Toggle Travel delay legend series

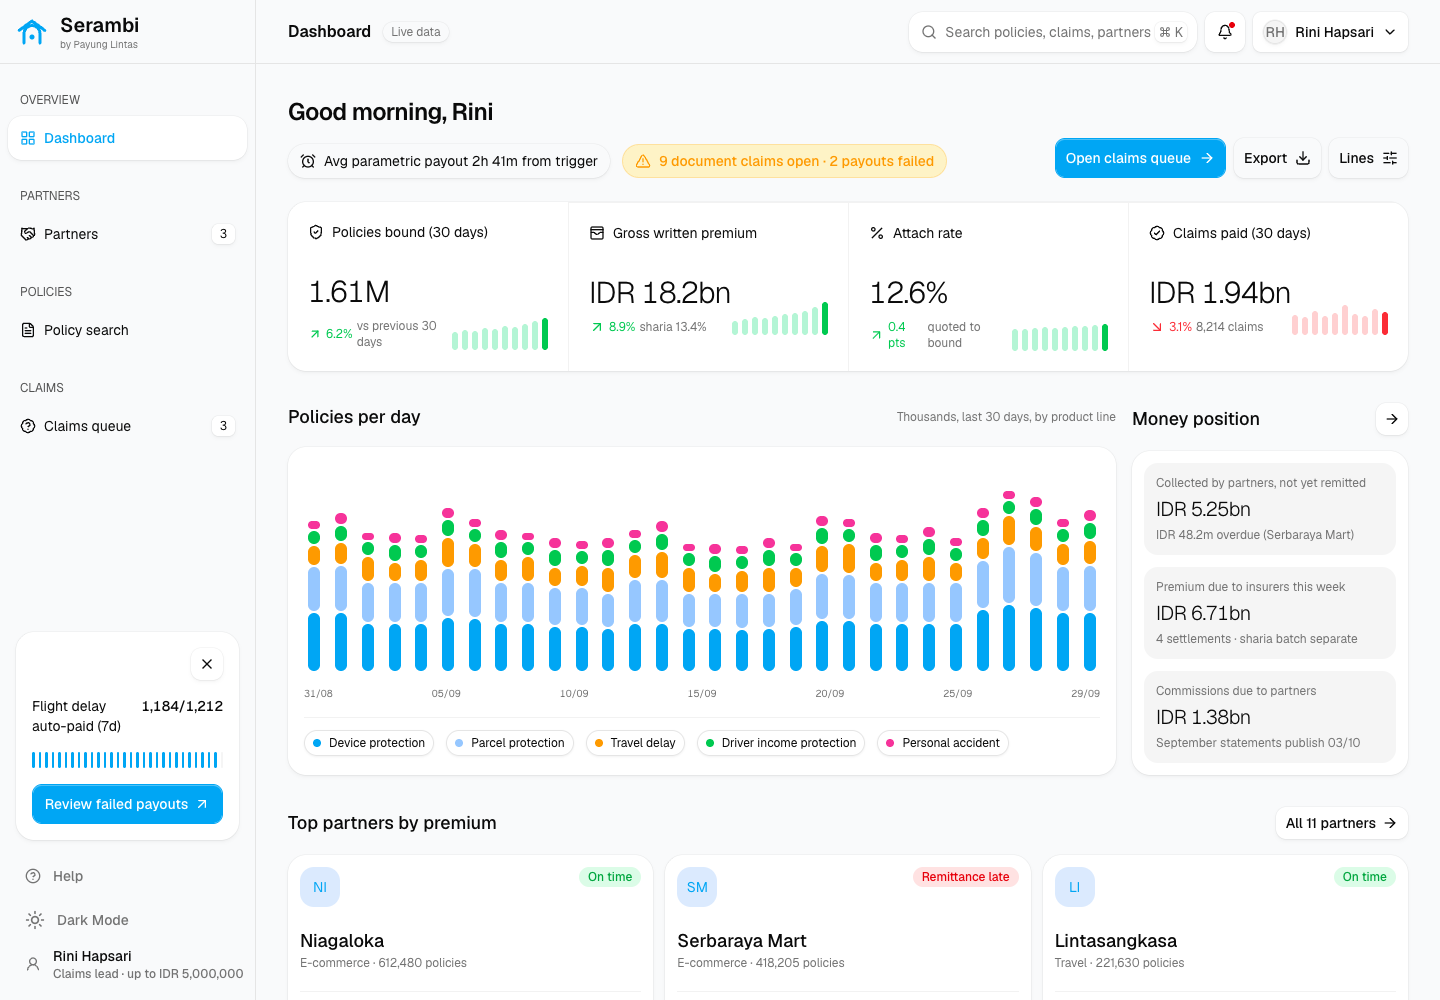click(x=635, y=743)
